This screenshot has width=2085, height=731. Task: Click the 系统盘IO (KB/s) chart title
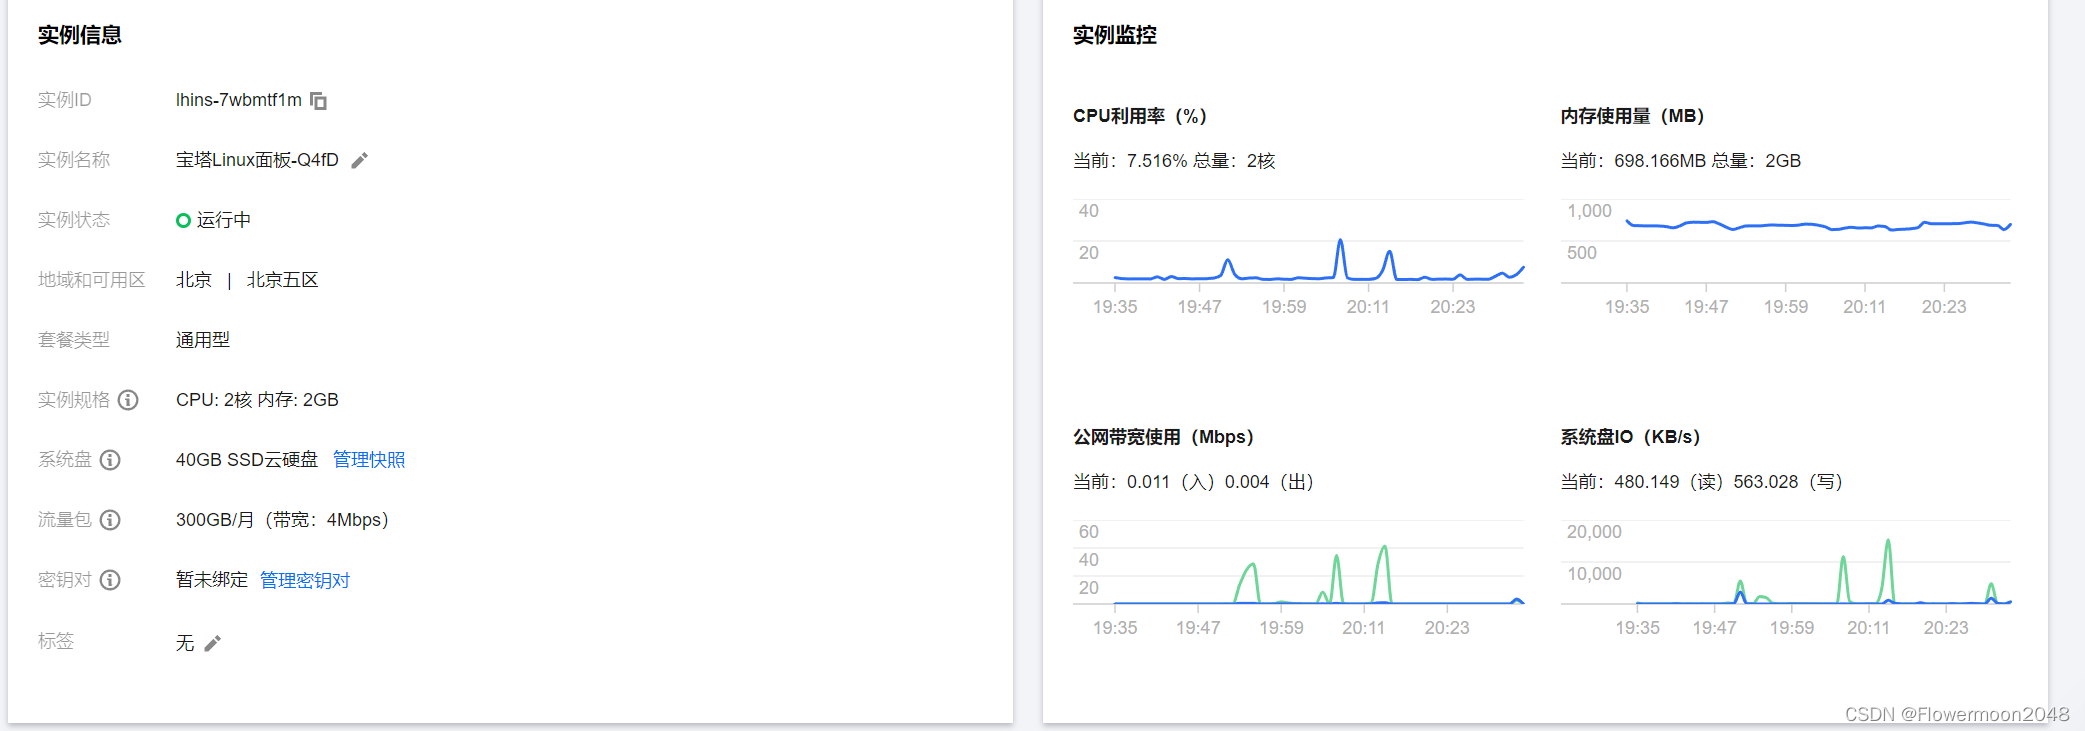click(1631, 437)
